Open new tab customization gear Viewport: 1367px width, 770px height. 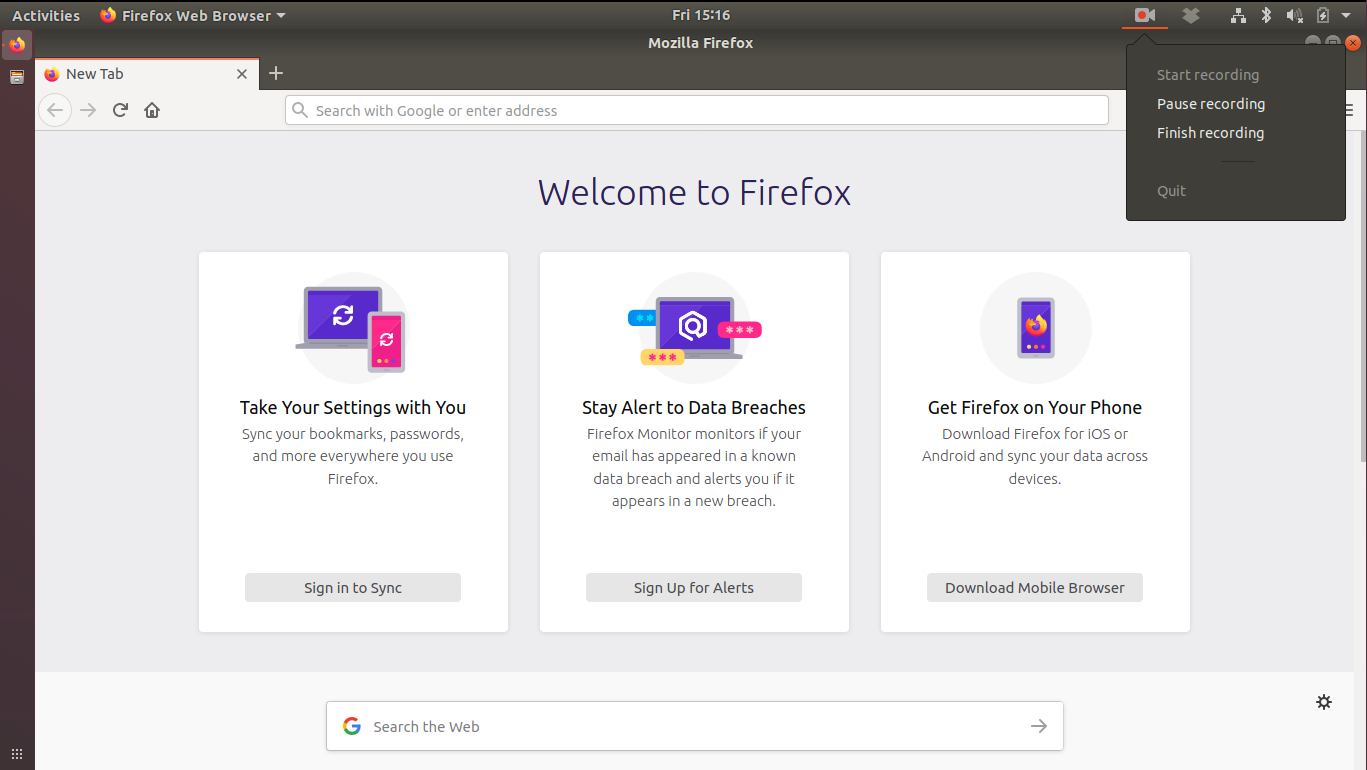1324,702
